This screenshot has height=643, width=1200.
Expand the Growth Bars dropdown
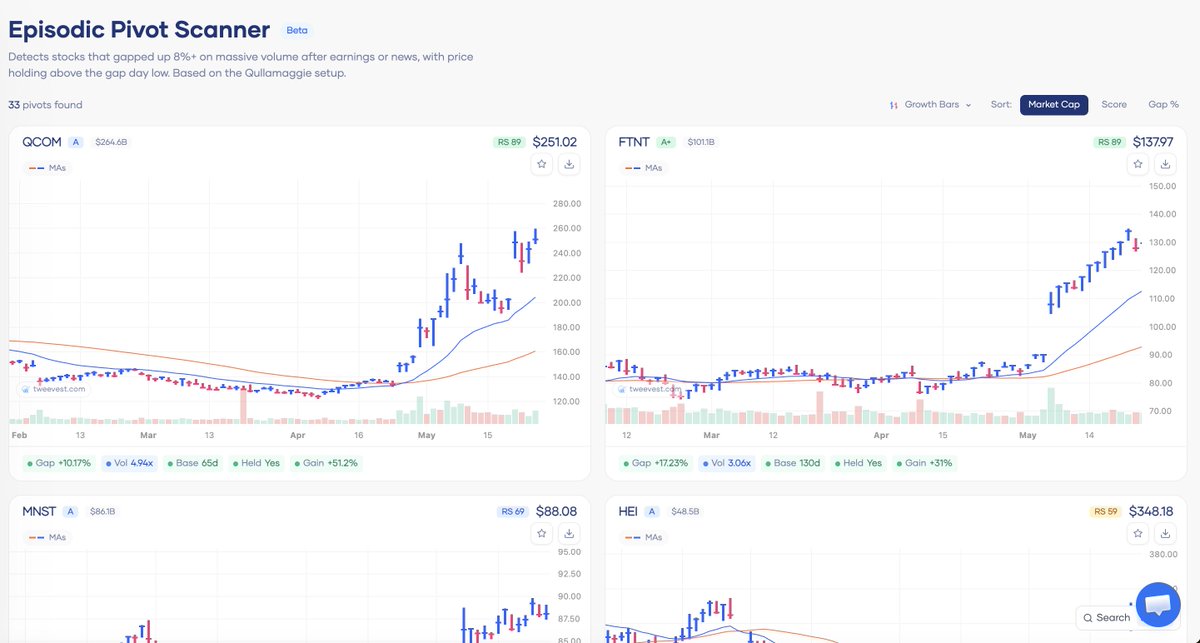tap(930, 105)
